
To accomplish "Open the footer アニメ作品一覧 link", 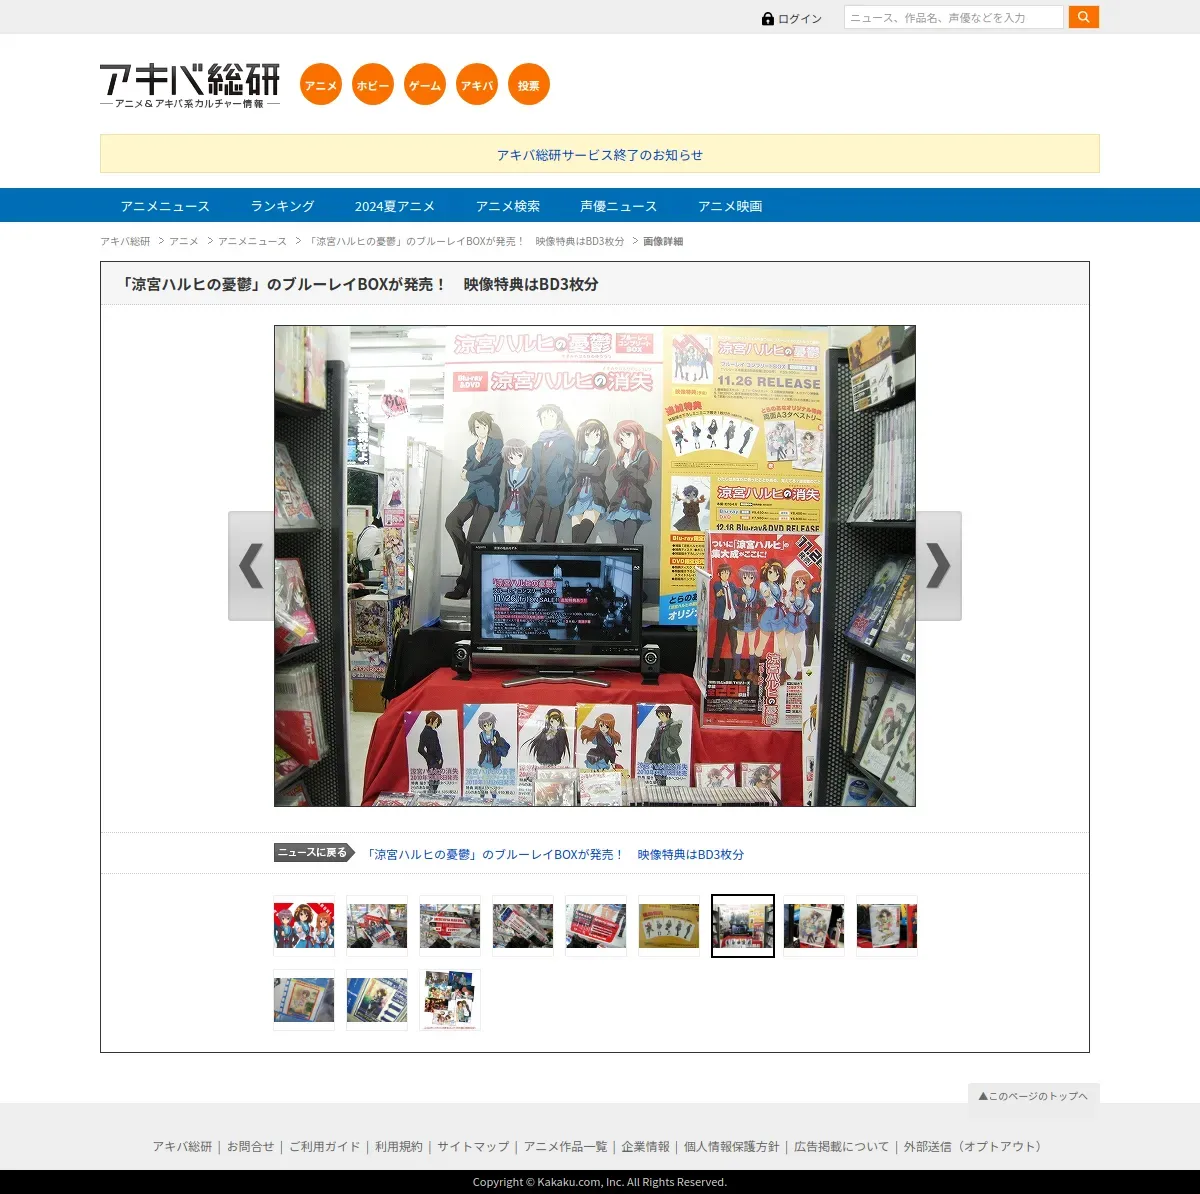I will coord(565,1147).
